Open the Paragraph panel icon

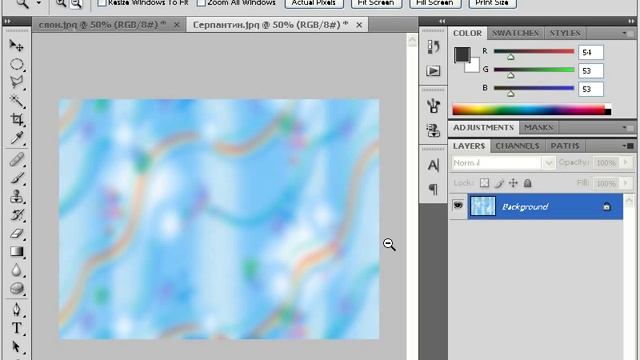tap(433, 189)
